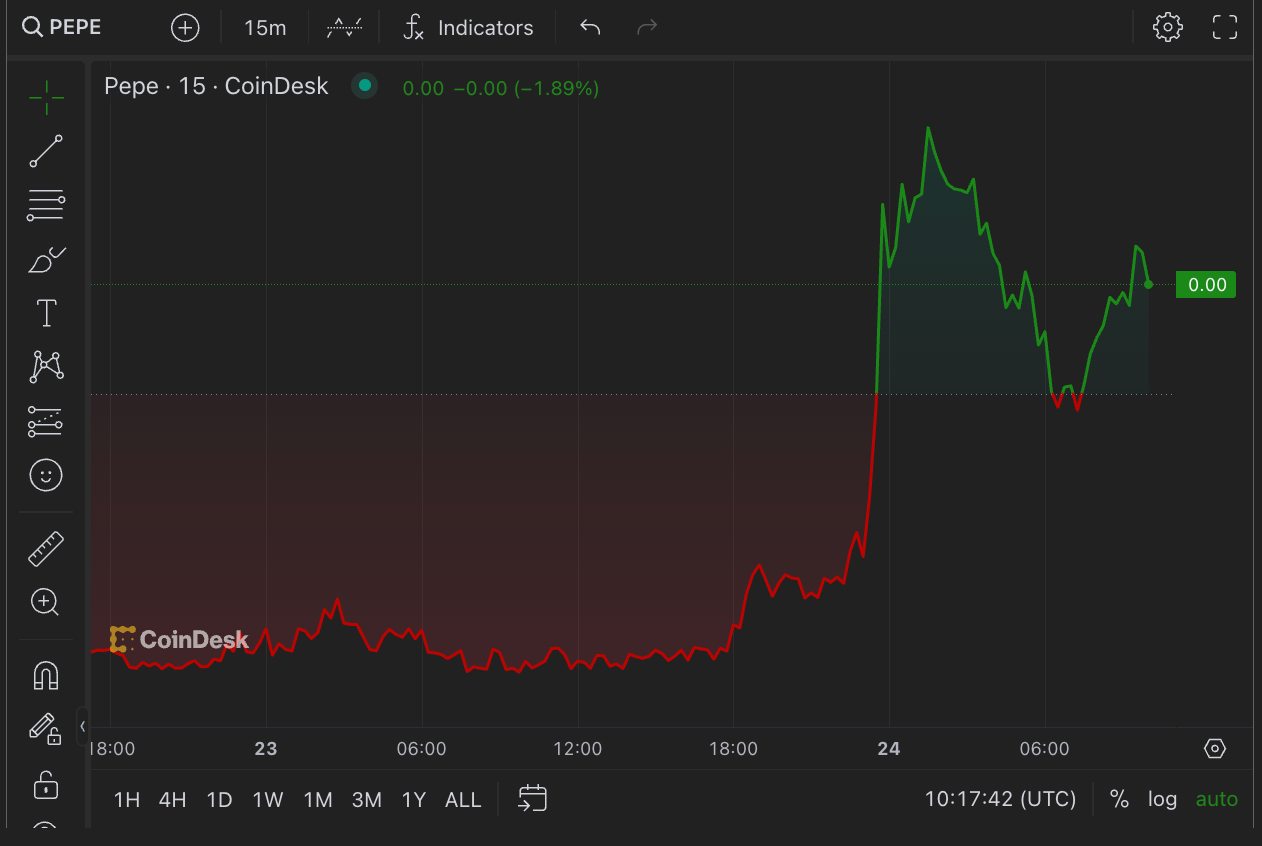Open the Indicators panel
Viewport: 1262px width, 846px height.
click(468, 27)
